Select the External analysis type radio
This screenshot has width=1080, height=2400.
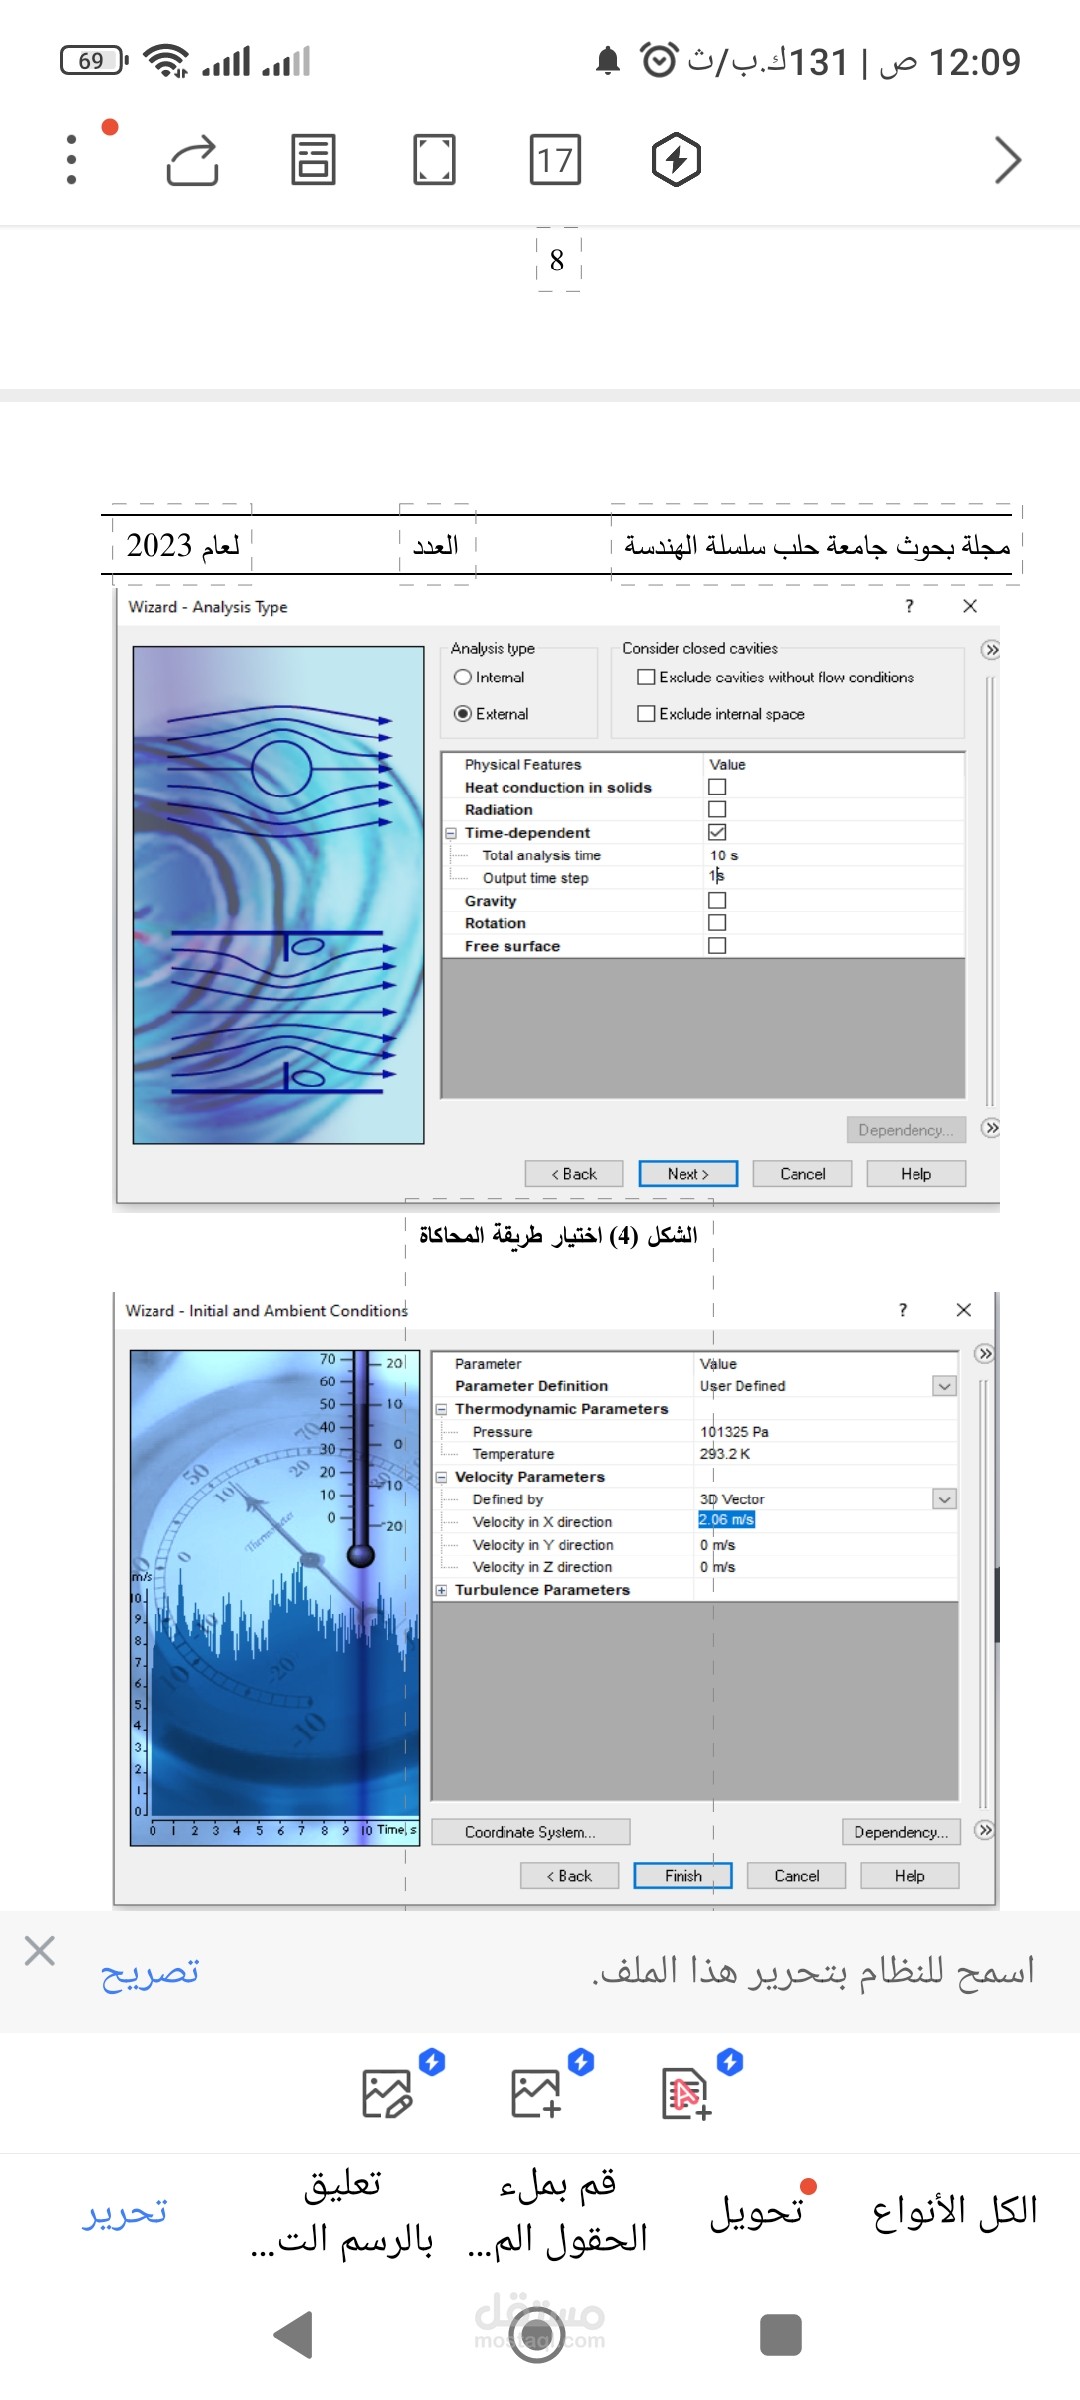[463, 714]
